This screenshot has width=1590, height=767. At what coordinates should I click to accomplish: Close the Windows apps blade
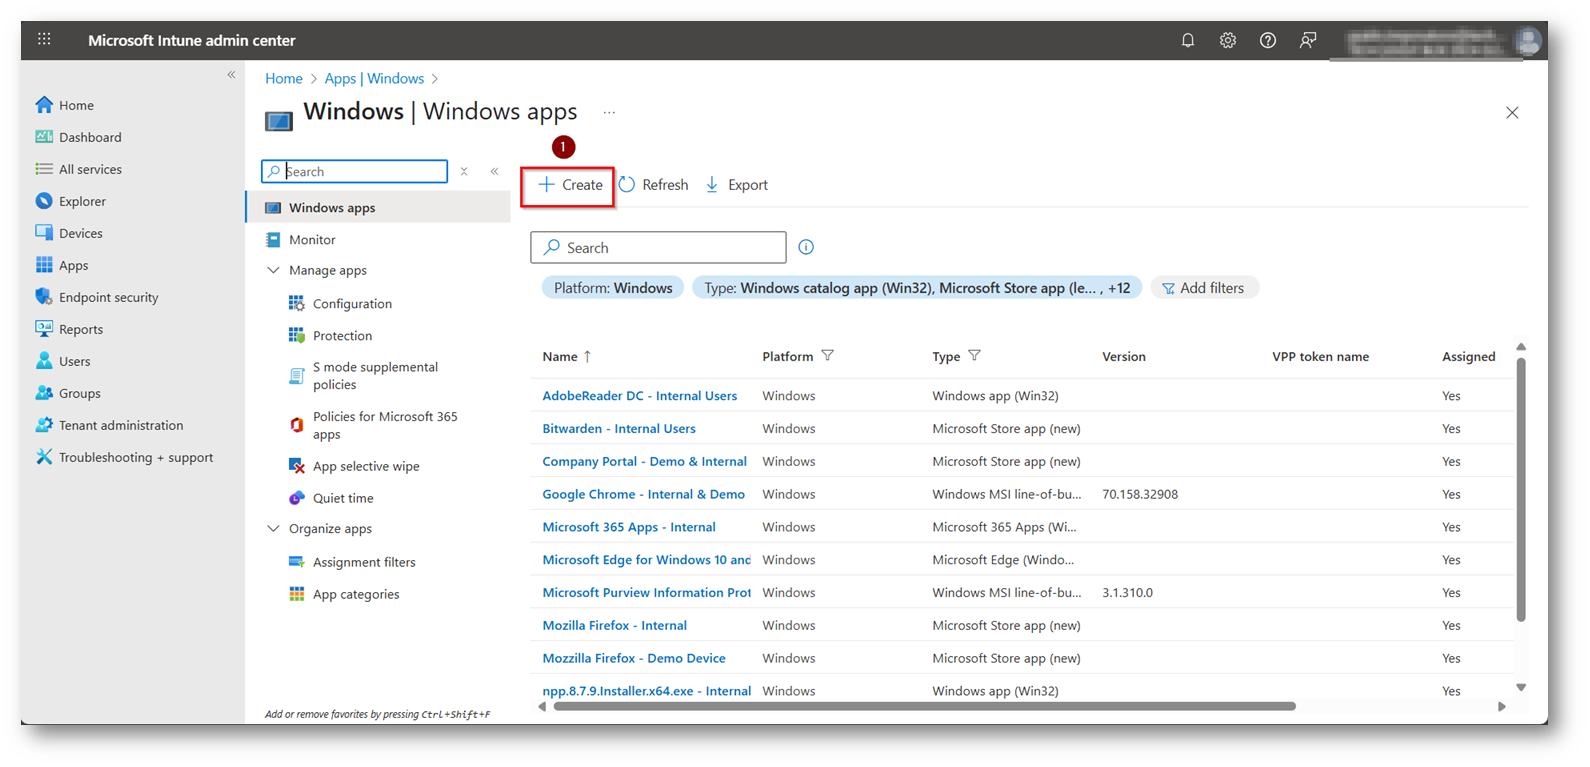1512,113
